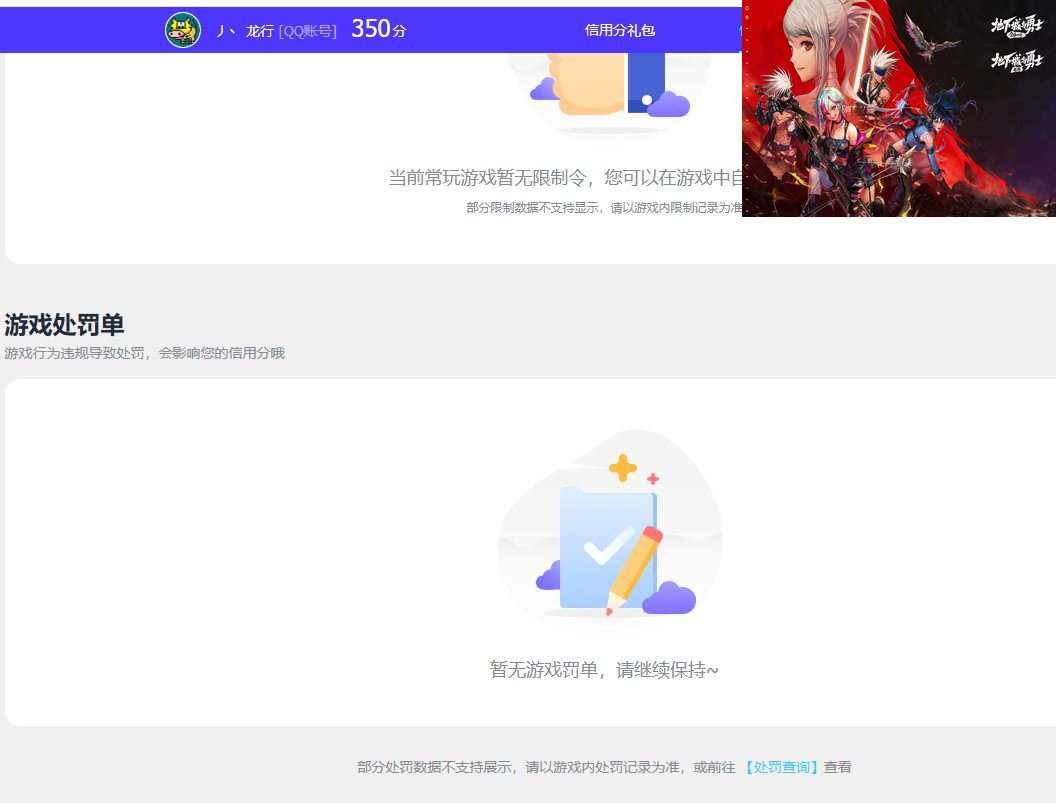The width and height of the screenshot is (1056, 803).
Task: Click the QQ账号 label
Action: [307, 31]
